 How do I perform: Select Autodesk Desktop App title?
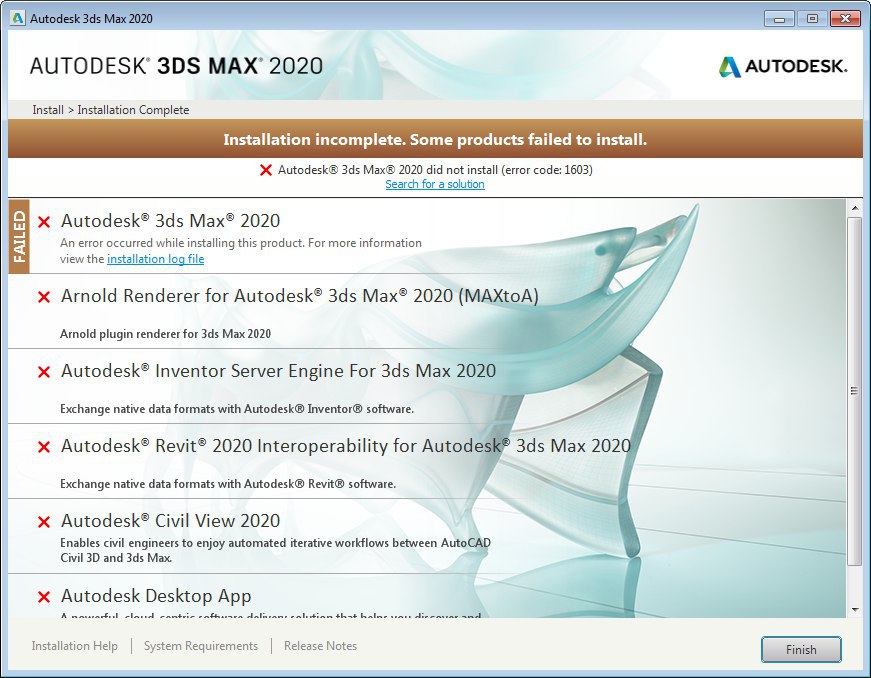pyautogui.click(x=156, y=596)
